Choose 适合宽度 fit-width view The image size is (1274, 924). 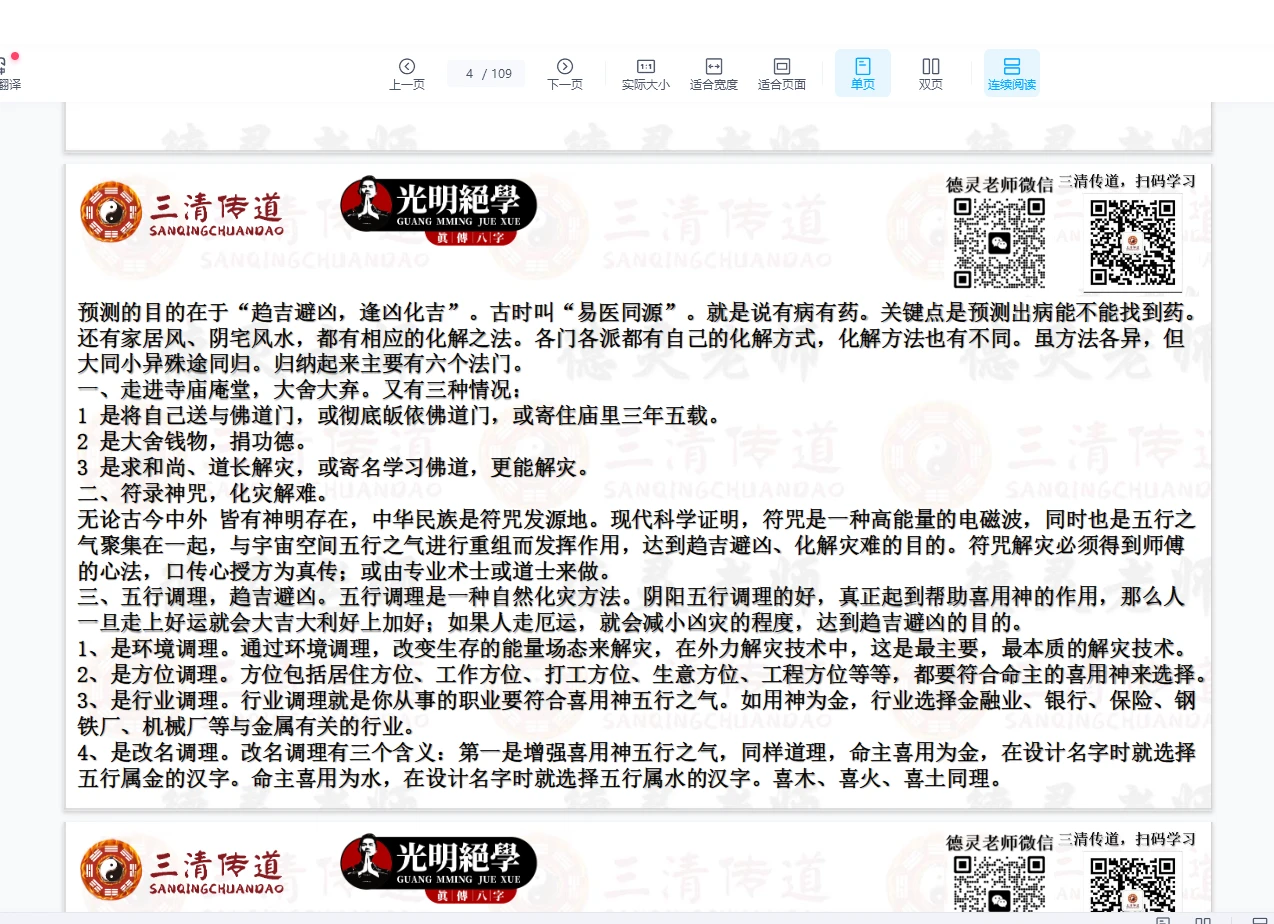pos(713,74)
